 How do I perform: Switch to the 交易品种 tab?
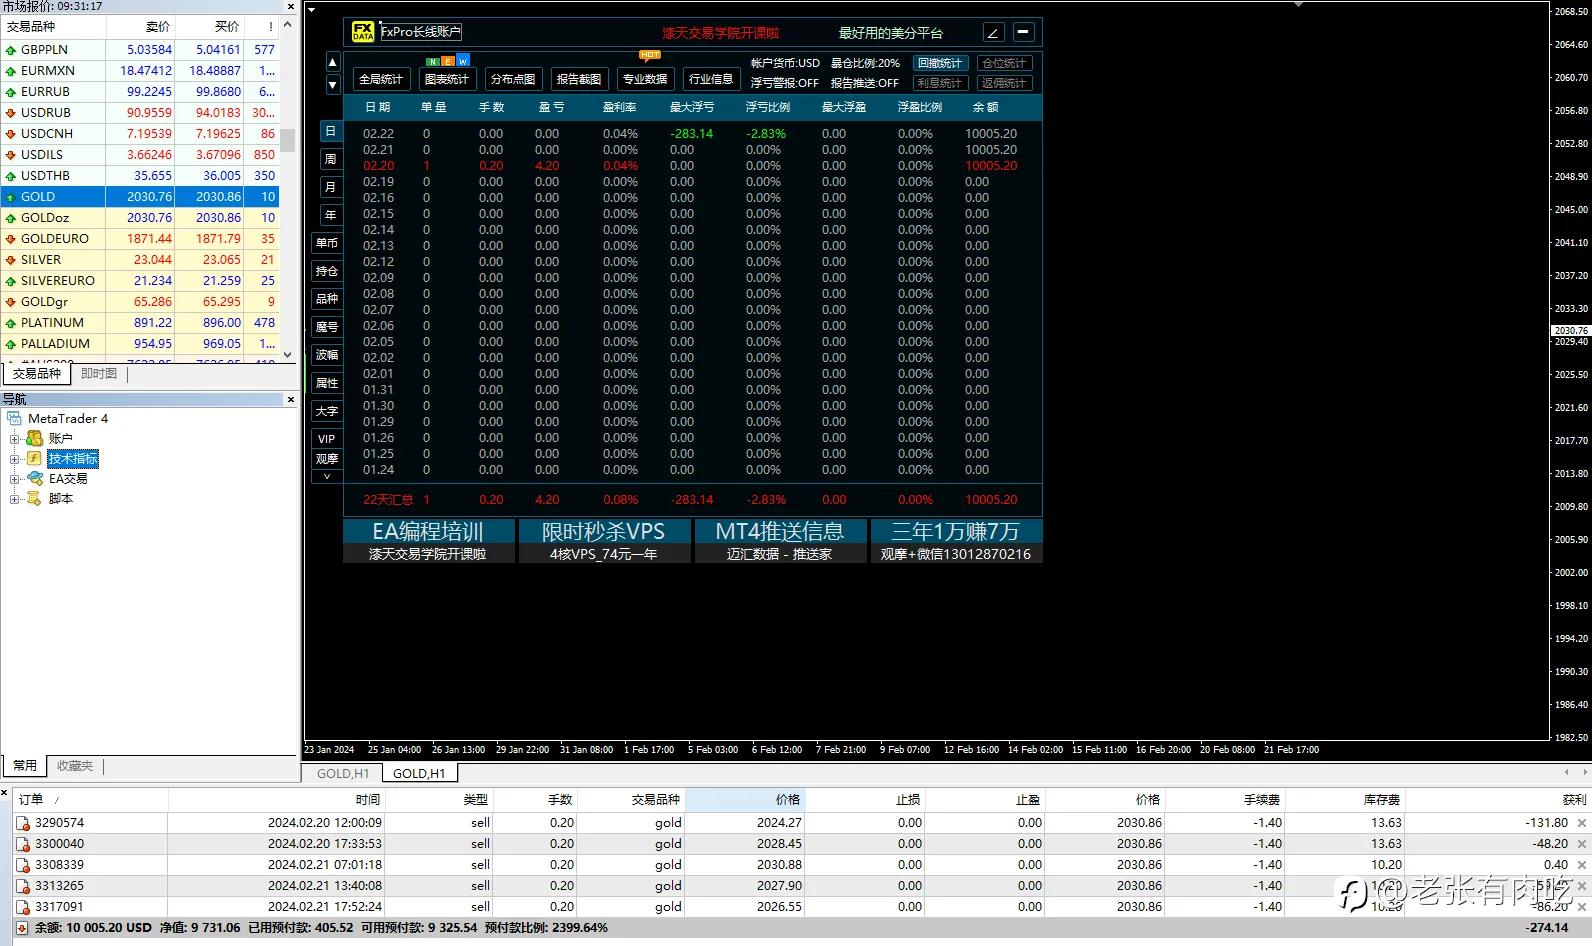point(37,374)
